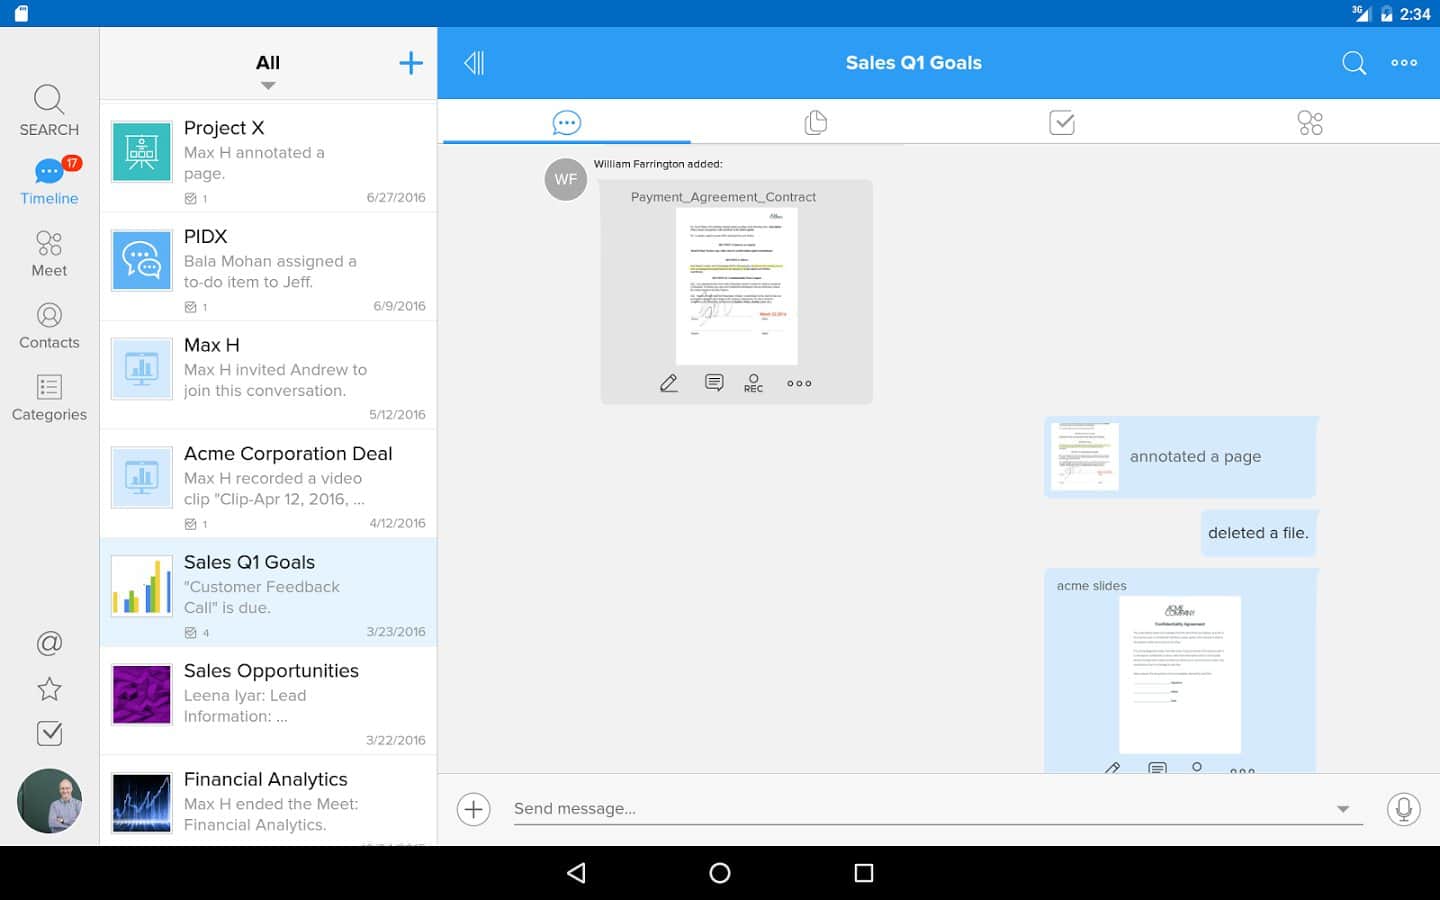Open the Payment_Agreement_Contract document thumbnail
Viewport: 1440px width, 900px height.
click(x=737, y=286)
